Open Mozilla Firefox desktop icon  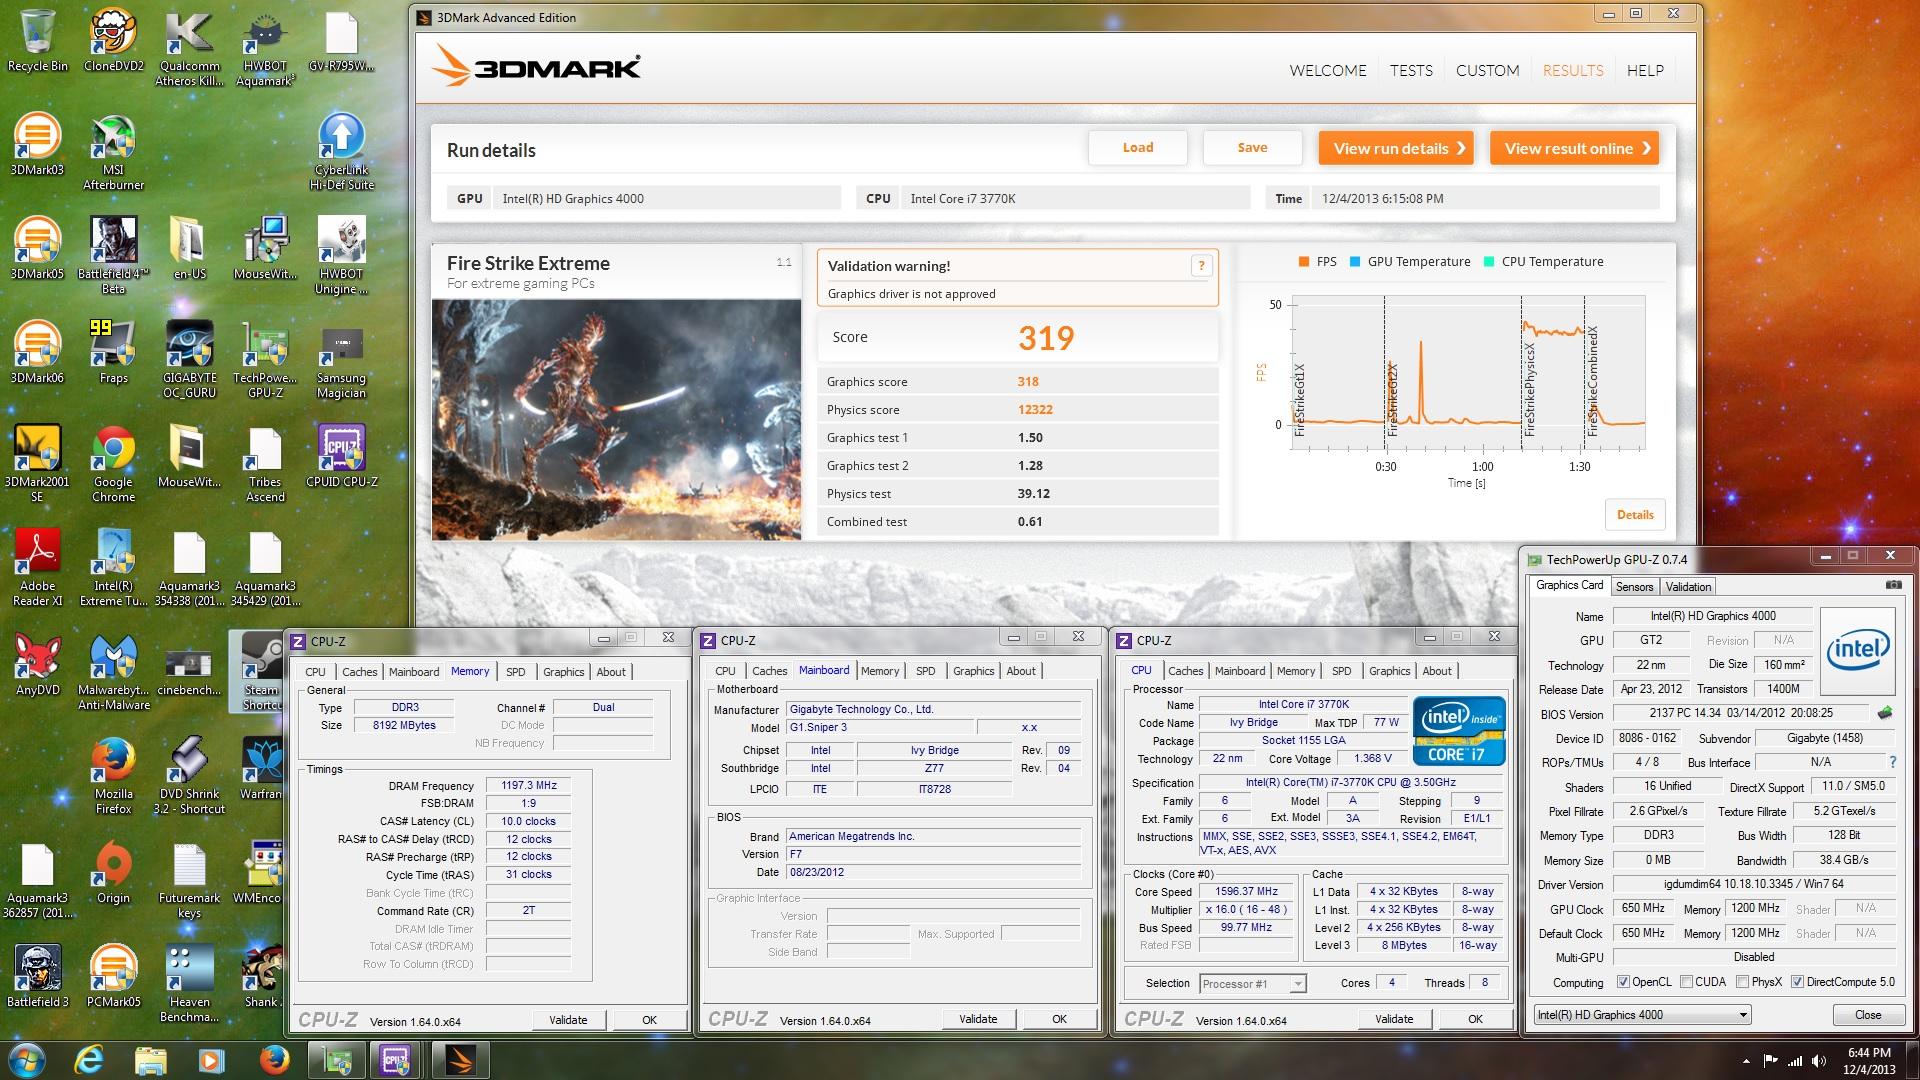[113, 777]
